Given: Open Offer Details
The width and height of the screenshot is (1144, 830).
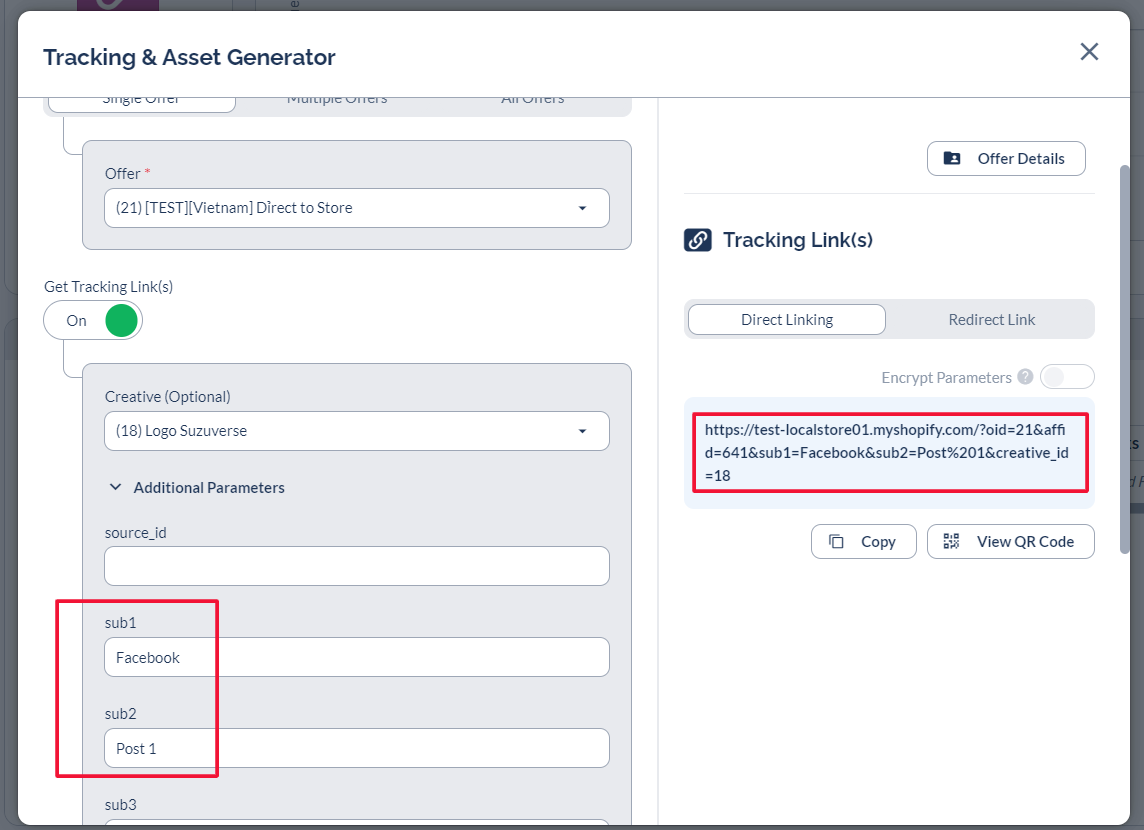Looking at the screenshot, I should tap(1005, 158).
